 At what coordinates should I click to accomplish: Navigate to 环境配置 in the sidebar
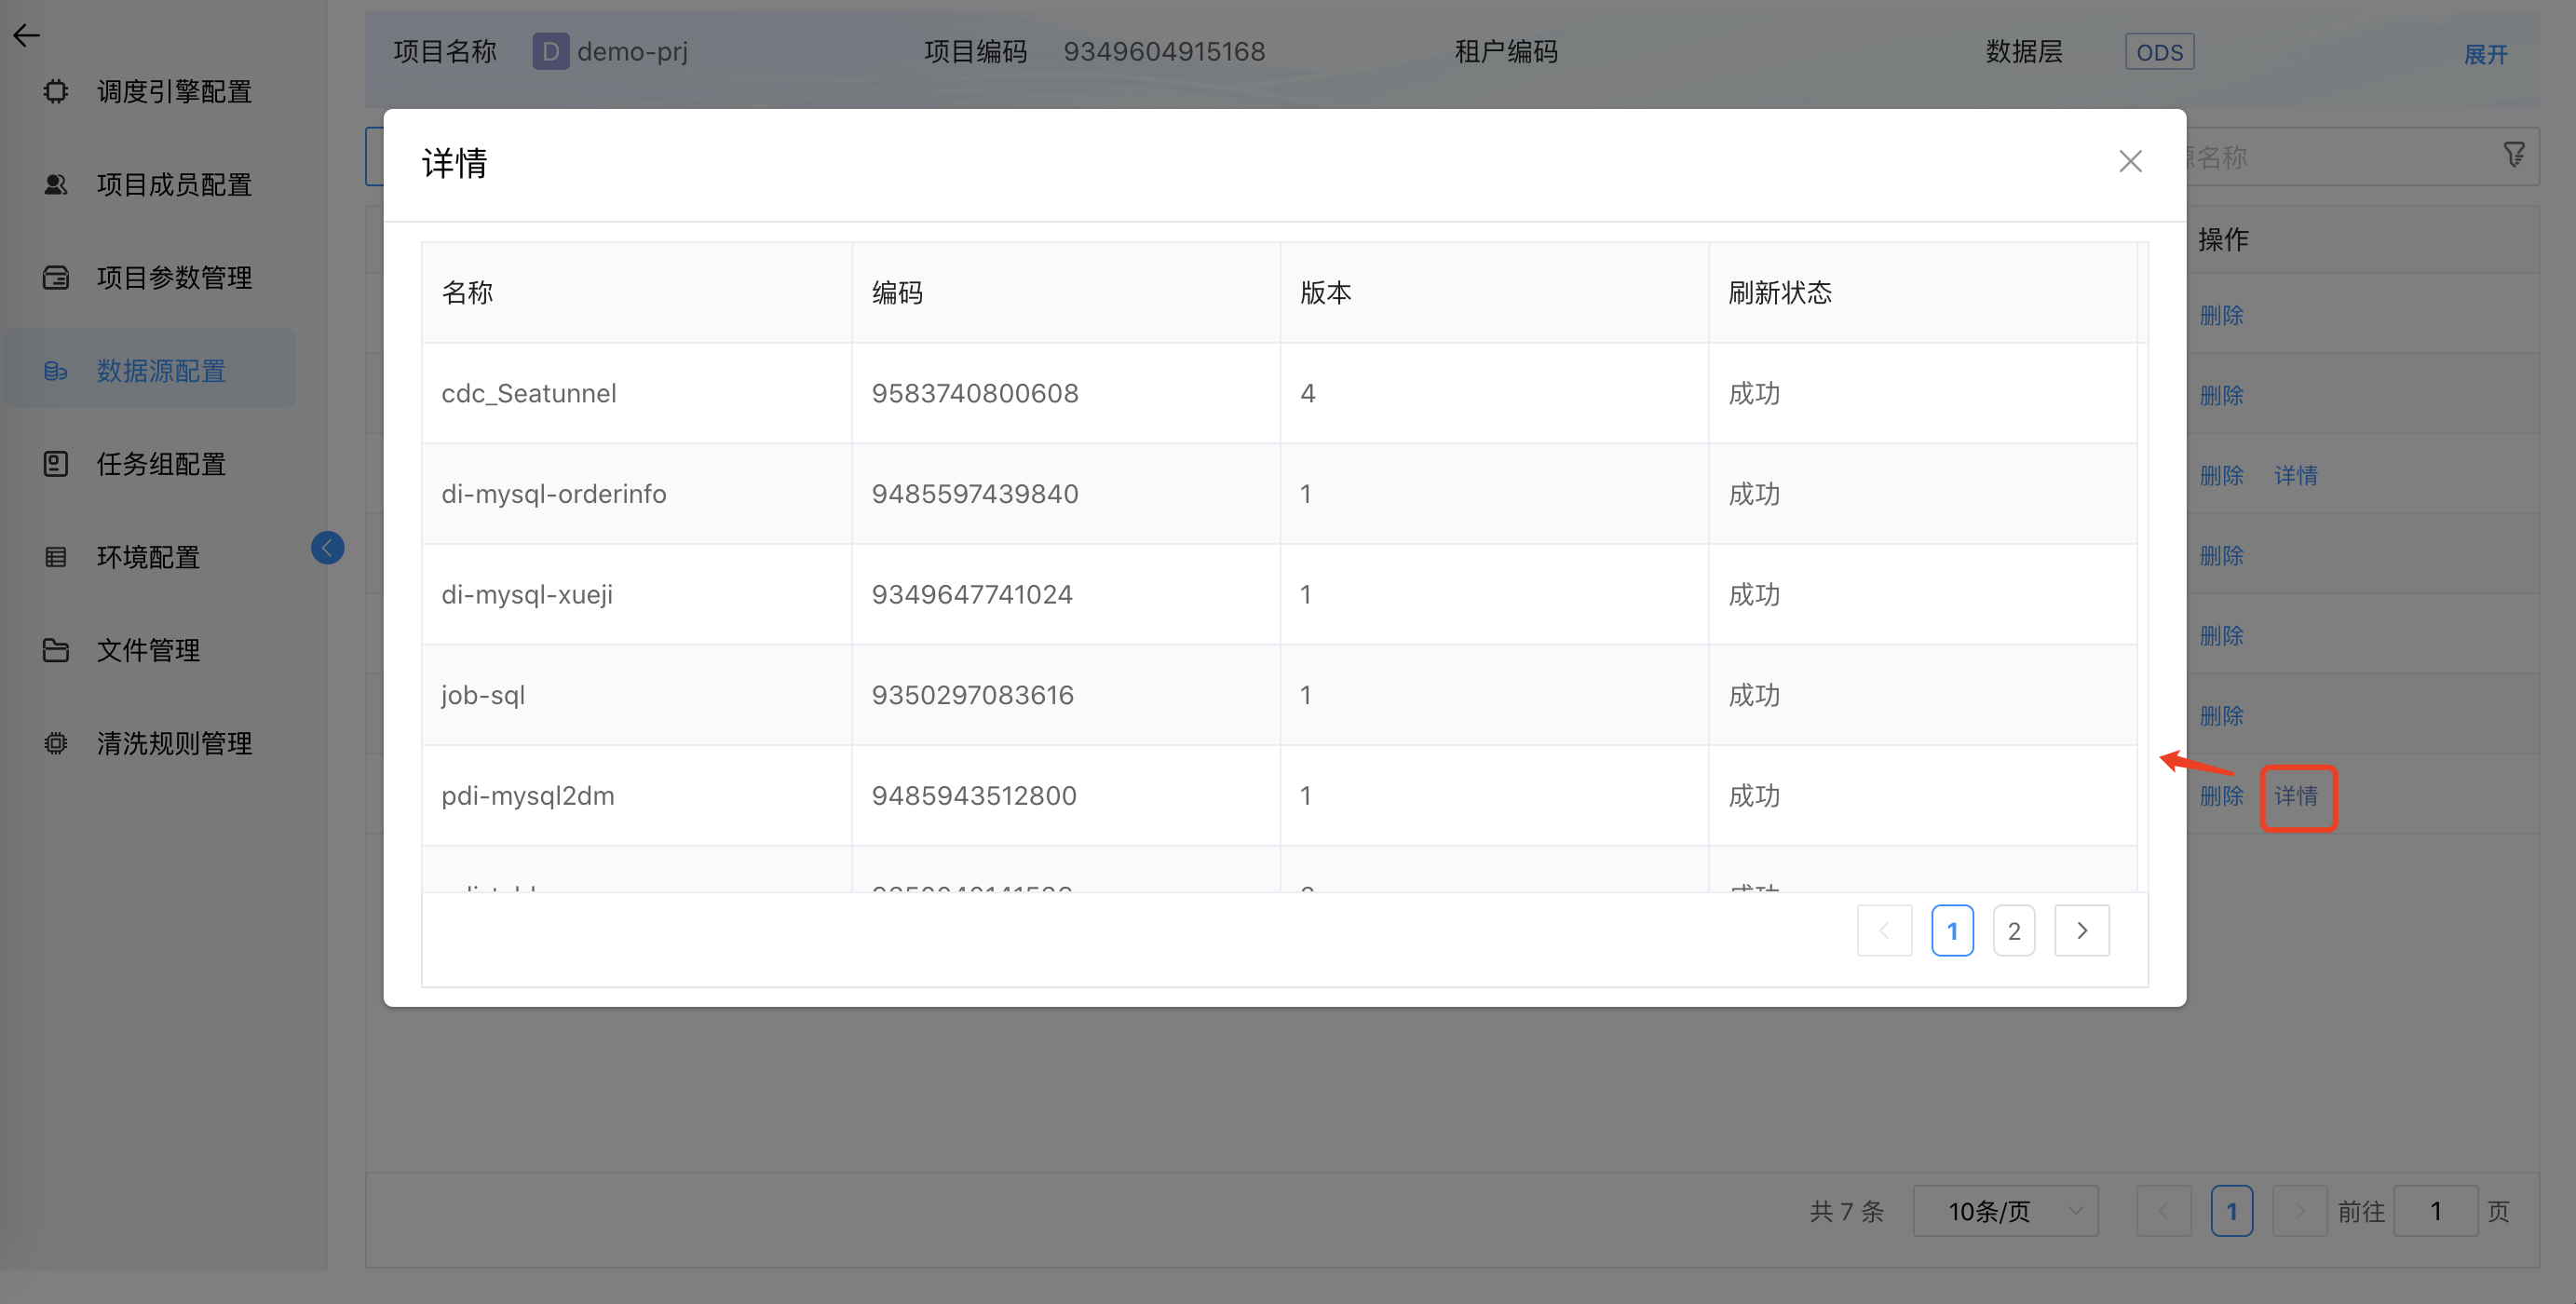coord(148,557)
